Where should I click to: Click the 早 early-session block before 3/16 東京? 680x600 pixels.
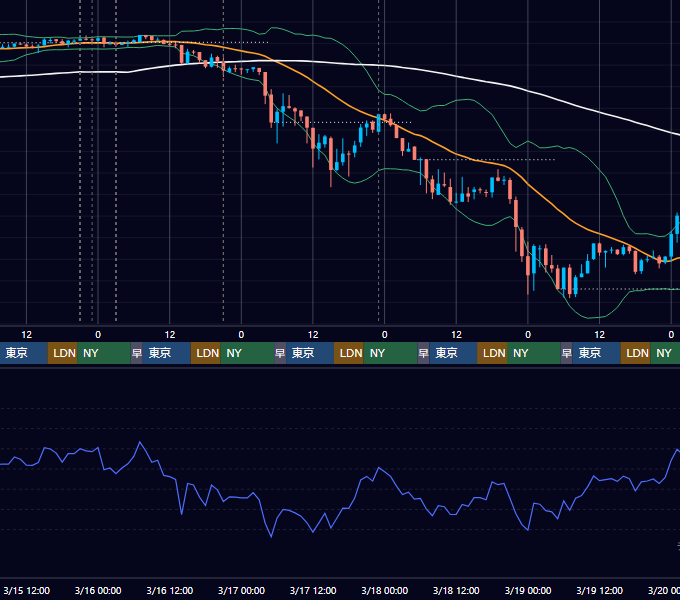click(x=137, y=353)
